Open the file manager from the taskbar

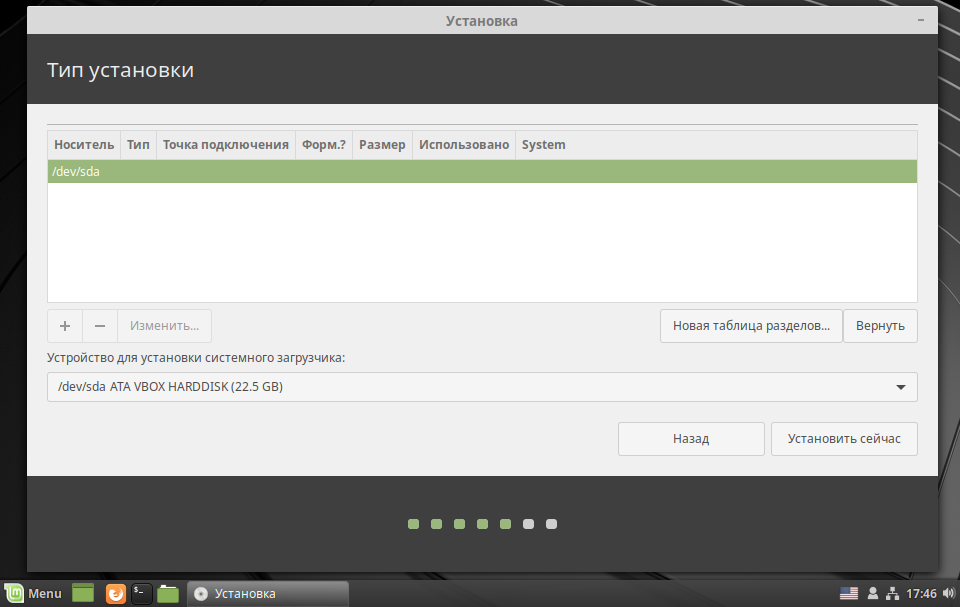[x=167, y=592]
